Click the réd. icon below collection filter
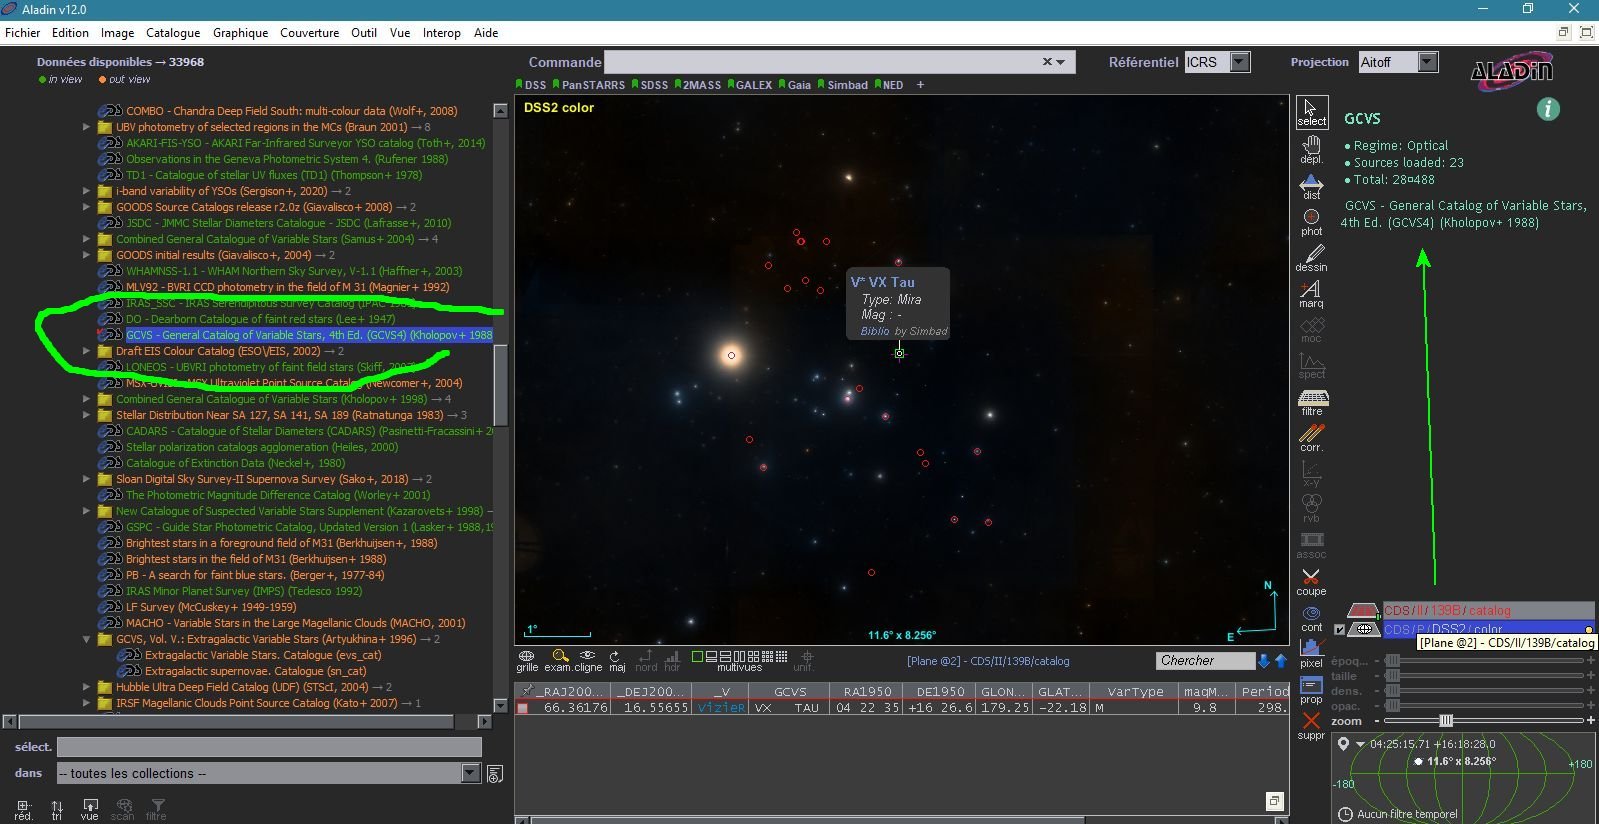The height and width of the screenshot is (824, 1599). tap(24, 809)
